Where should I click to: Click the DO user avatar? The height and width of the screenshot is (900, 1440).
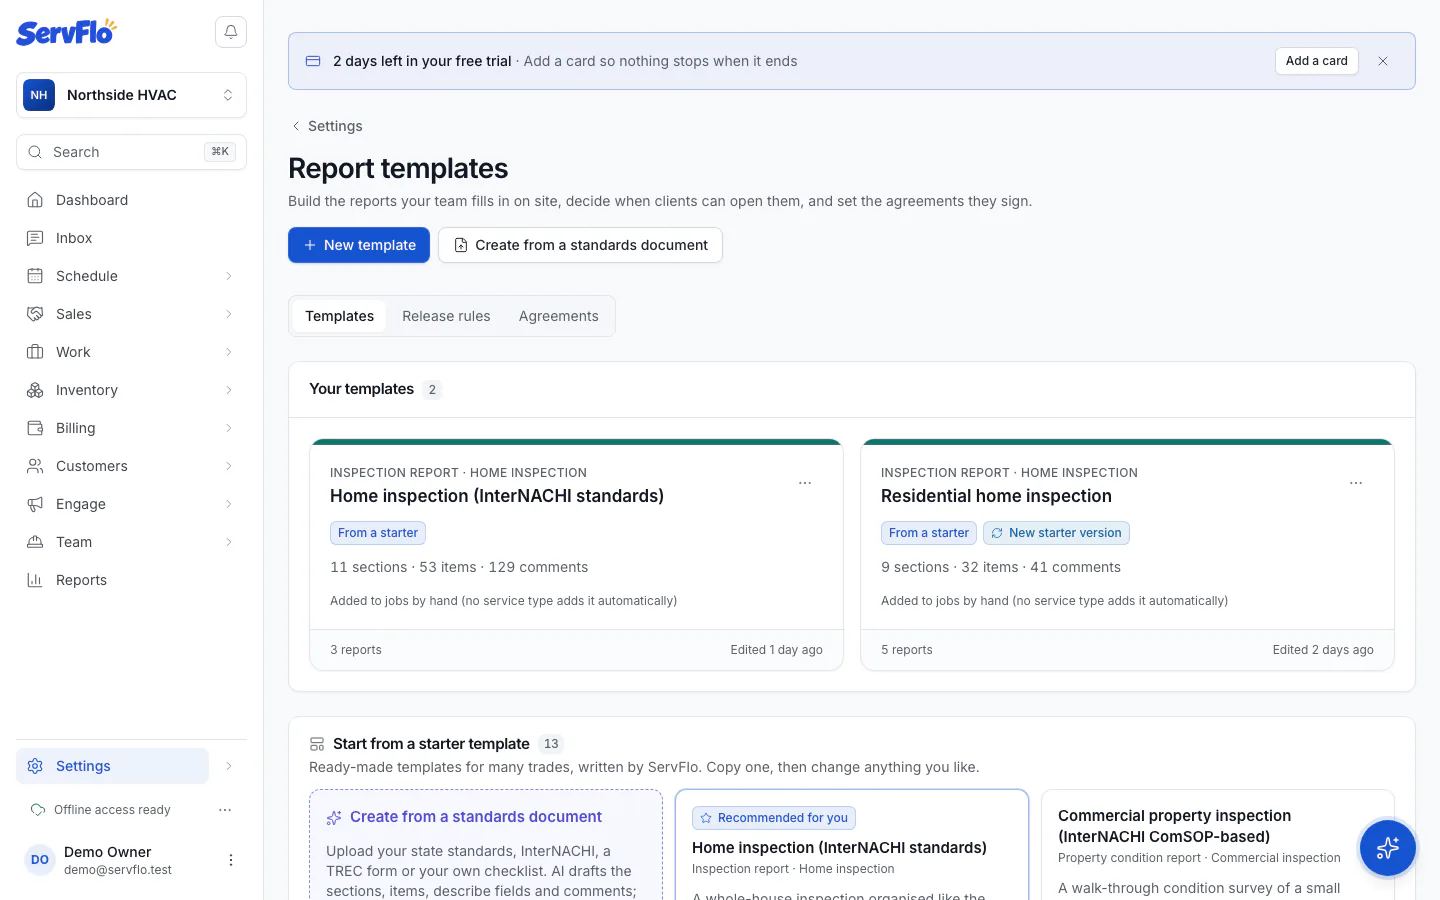coord(40,860)
